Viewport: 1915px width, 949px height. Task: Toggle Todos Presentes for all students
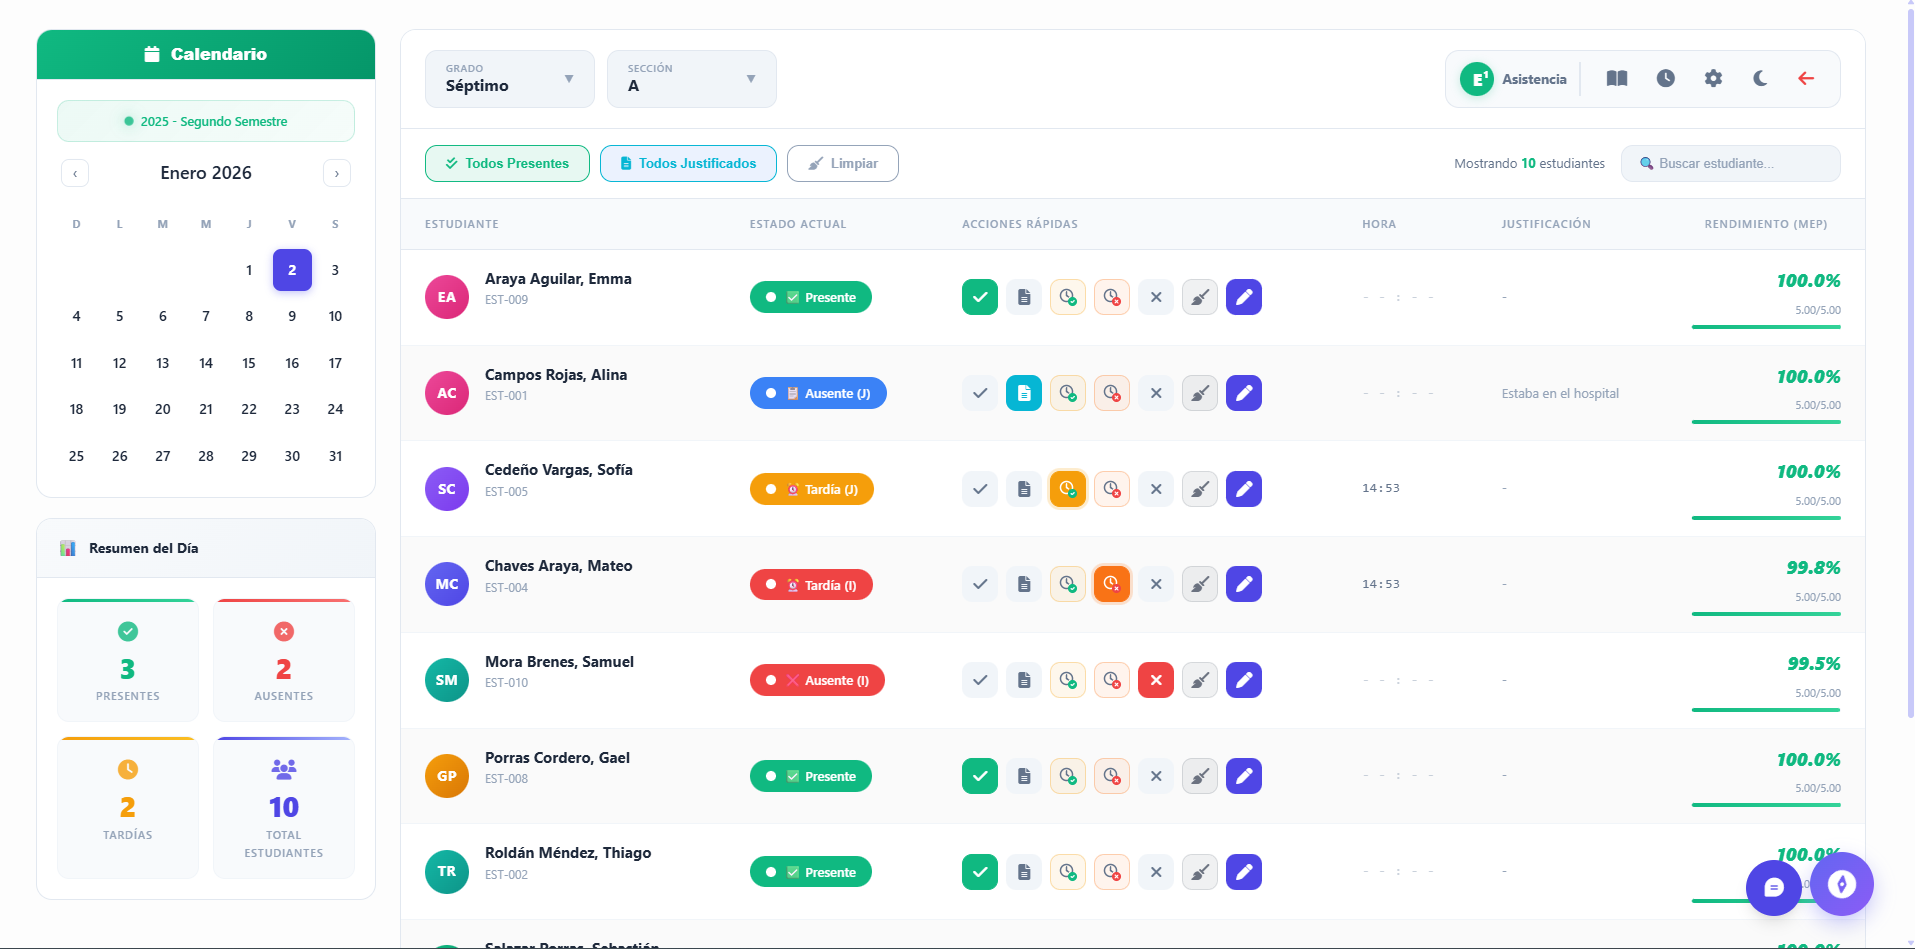506,163
